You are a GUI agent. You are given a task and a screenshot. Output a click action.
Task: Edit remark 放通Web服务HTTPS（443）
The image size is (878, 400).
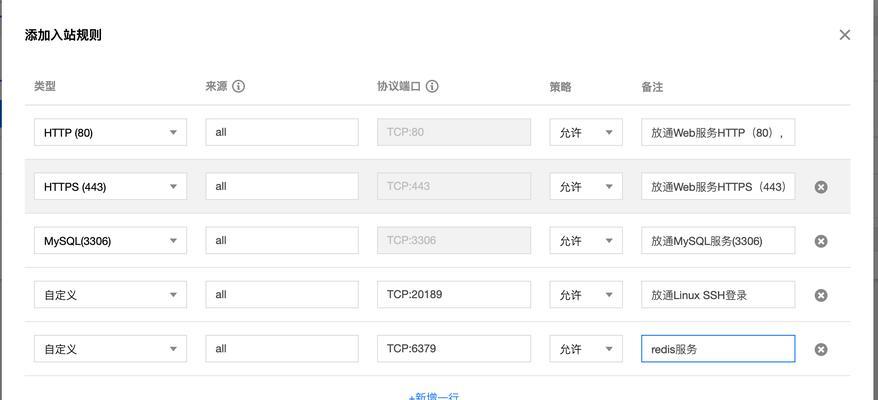tap(718, 187)
